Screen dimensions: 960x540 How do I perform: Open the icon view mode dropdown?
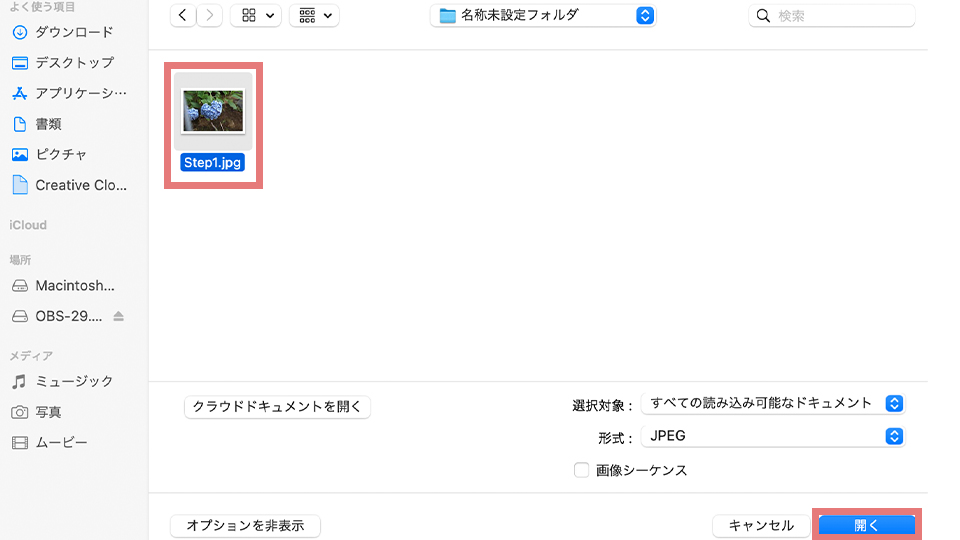pos(256,15)
